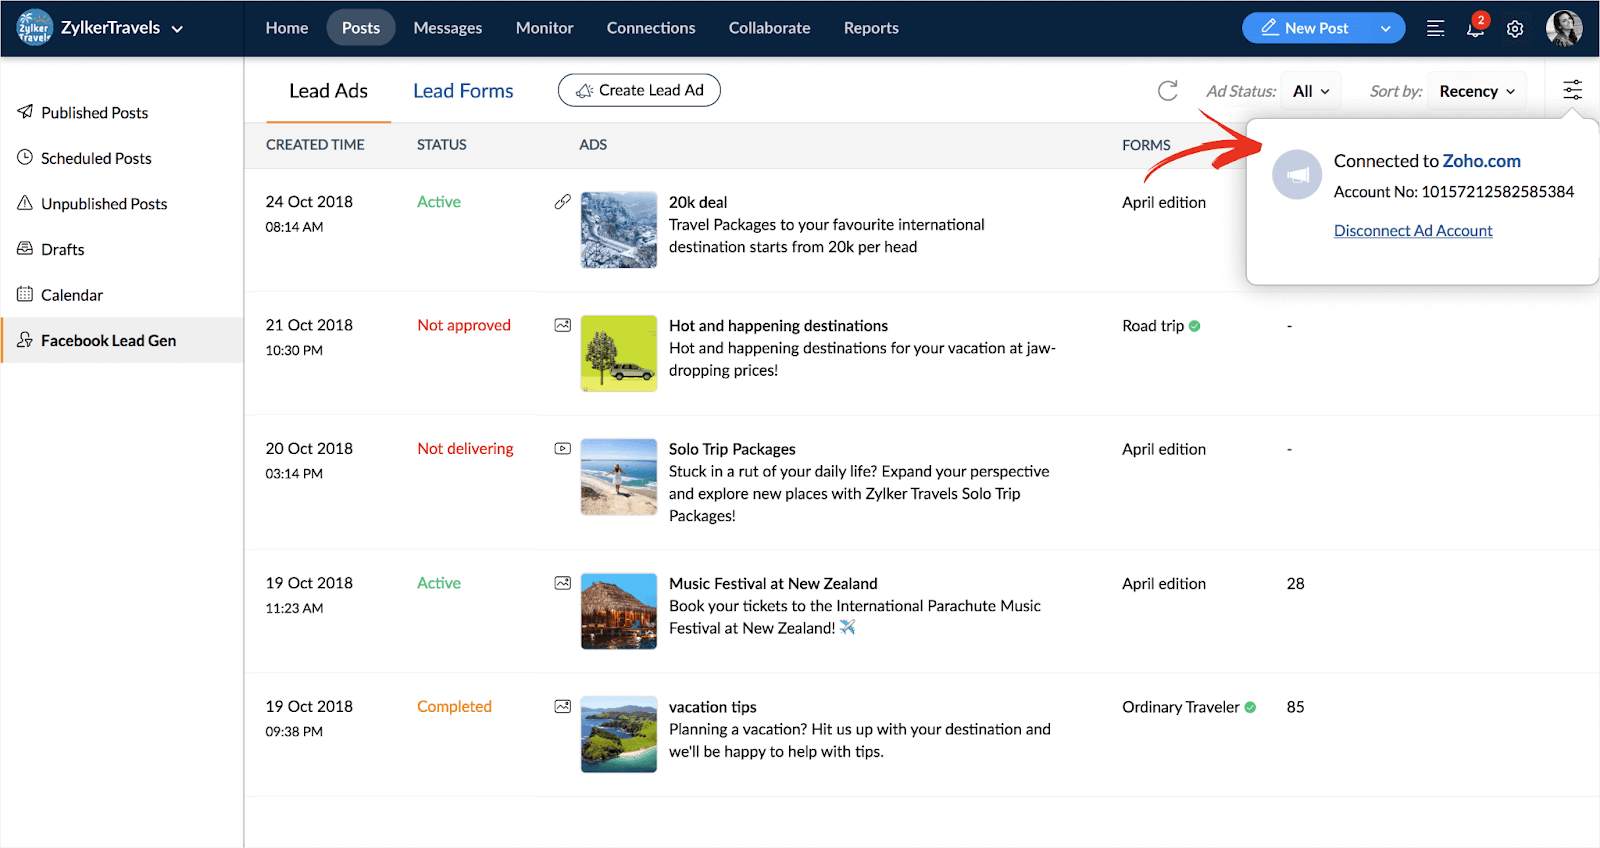Open the vacation tips ad thumbnail
The height and width of the screenshot is (848, 1600).
pyautogui.click(x=619, y=734)
